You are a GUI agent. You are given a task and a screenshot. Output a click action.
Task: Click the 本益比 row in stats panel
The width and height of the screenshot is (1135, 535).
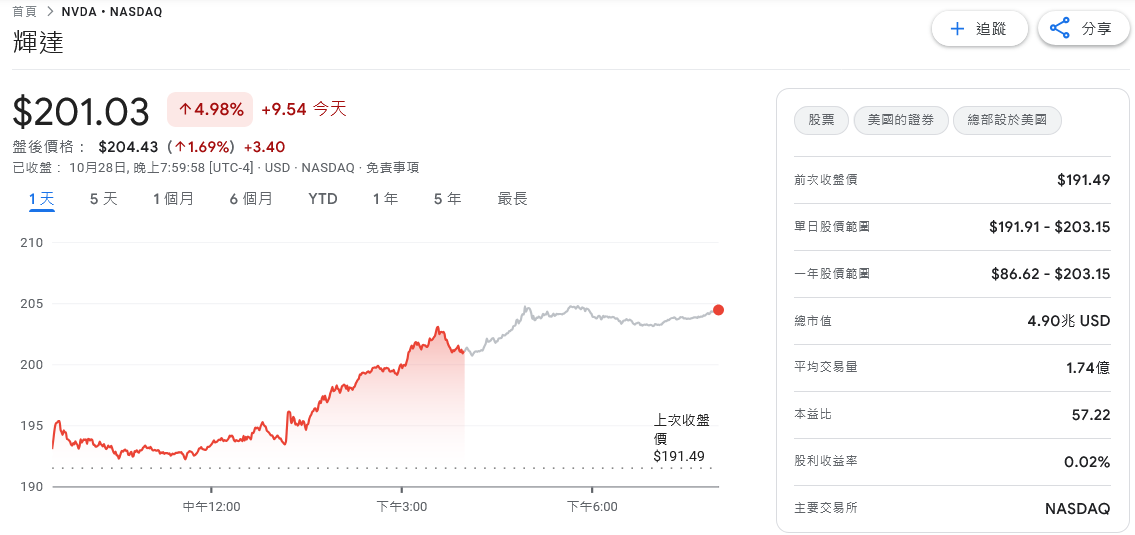[x=951, y=414]
